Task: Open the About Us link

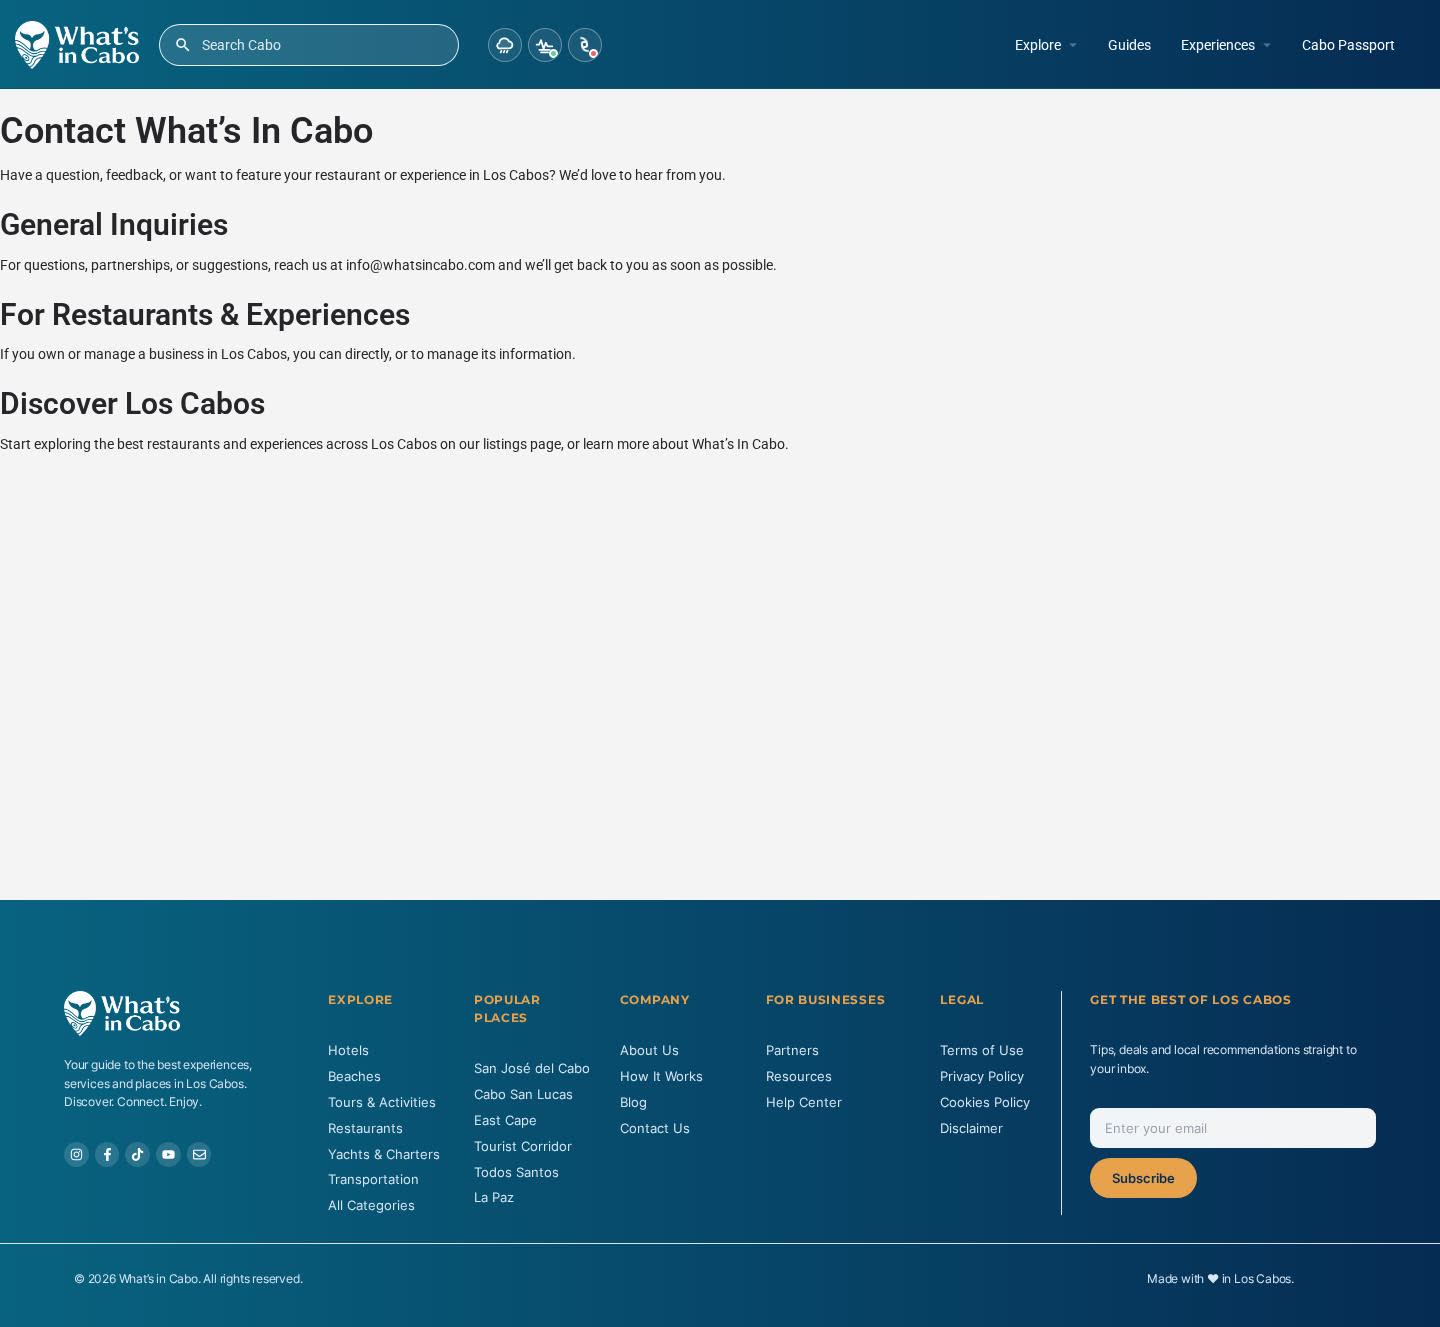Action: tap(649, 1050)
